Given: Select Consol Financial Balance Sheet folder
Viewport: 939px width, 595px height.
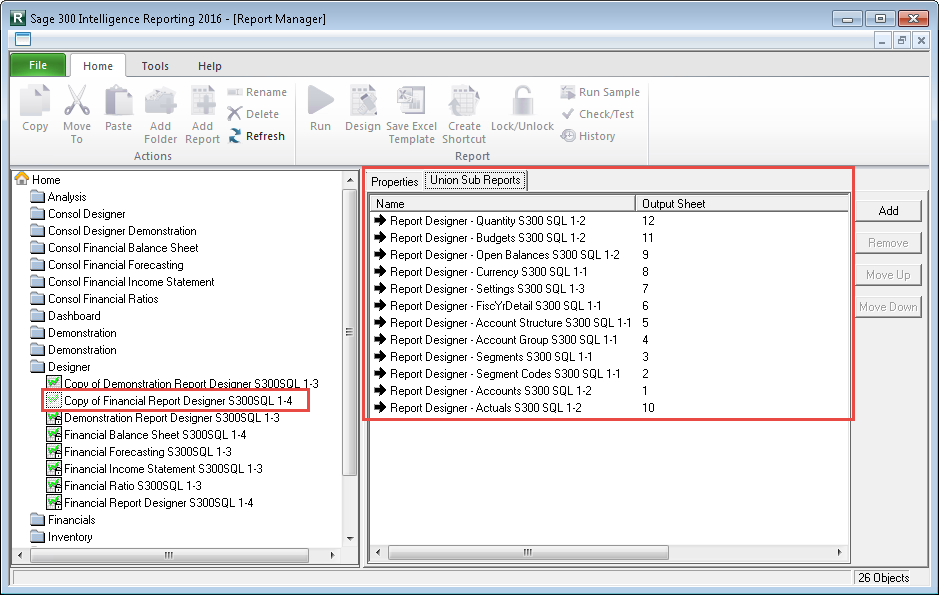Looking at the screenshot, I should (114, 248).
